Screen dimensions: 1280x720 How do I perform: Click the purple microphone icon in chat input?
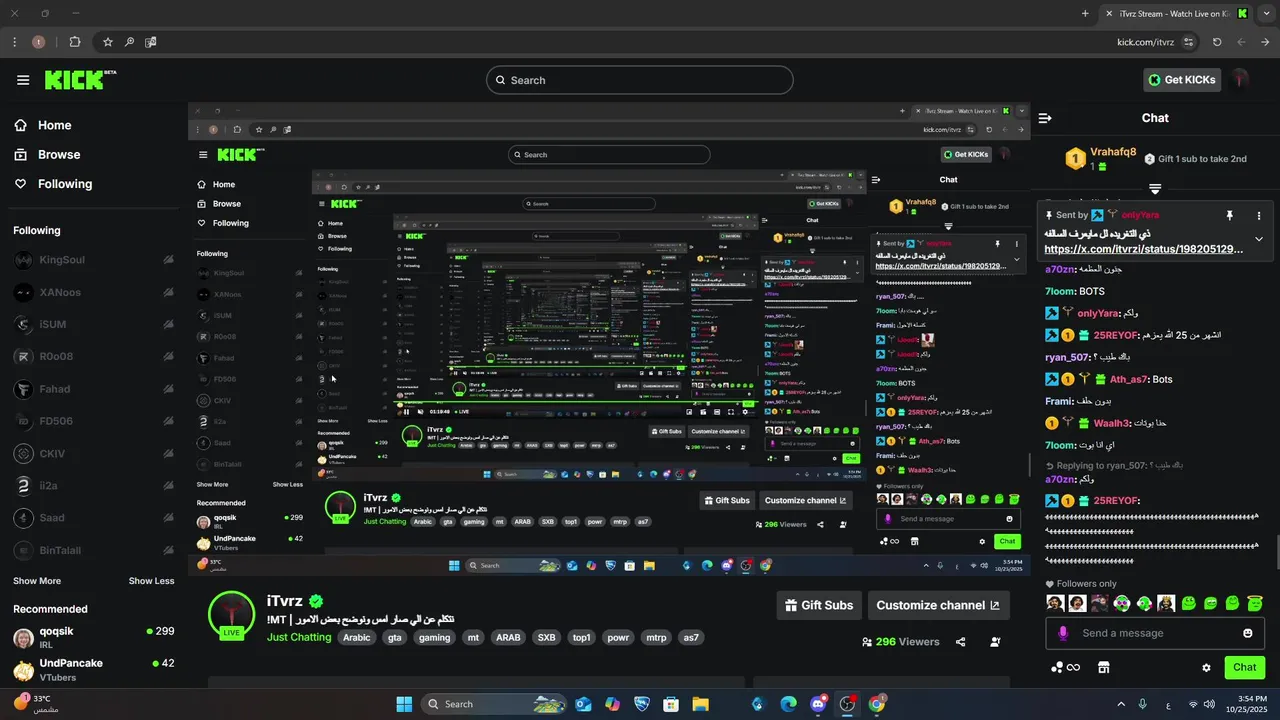[1062, 633]
